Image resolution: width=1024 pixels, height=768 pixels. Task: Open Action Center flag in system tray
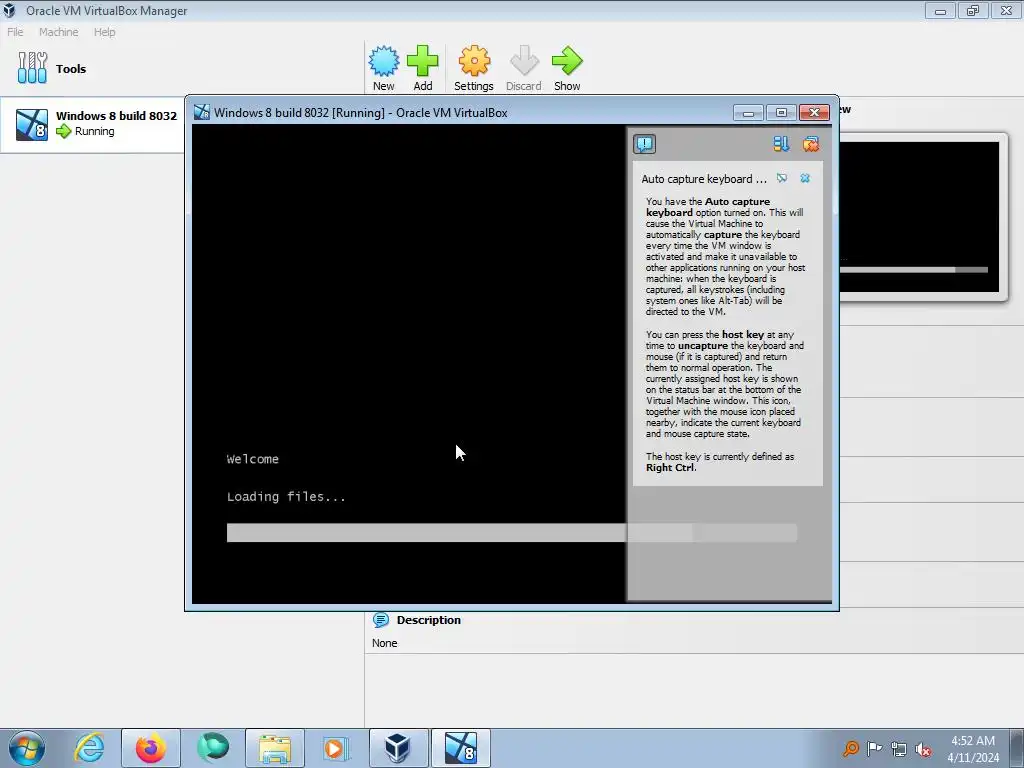click(x=874, y=748)
